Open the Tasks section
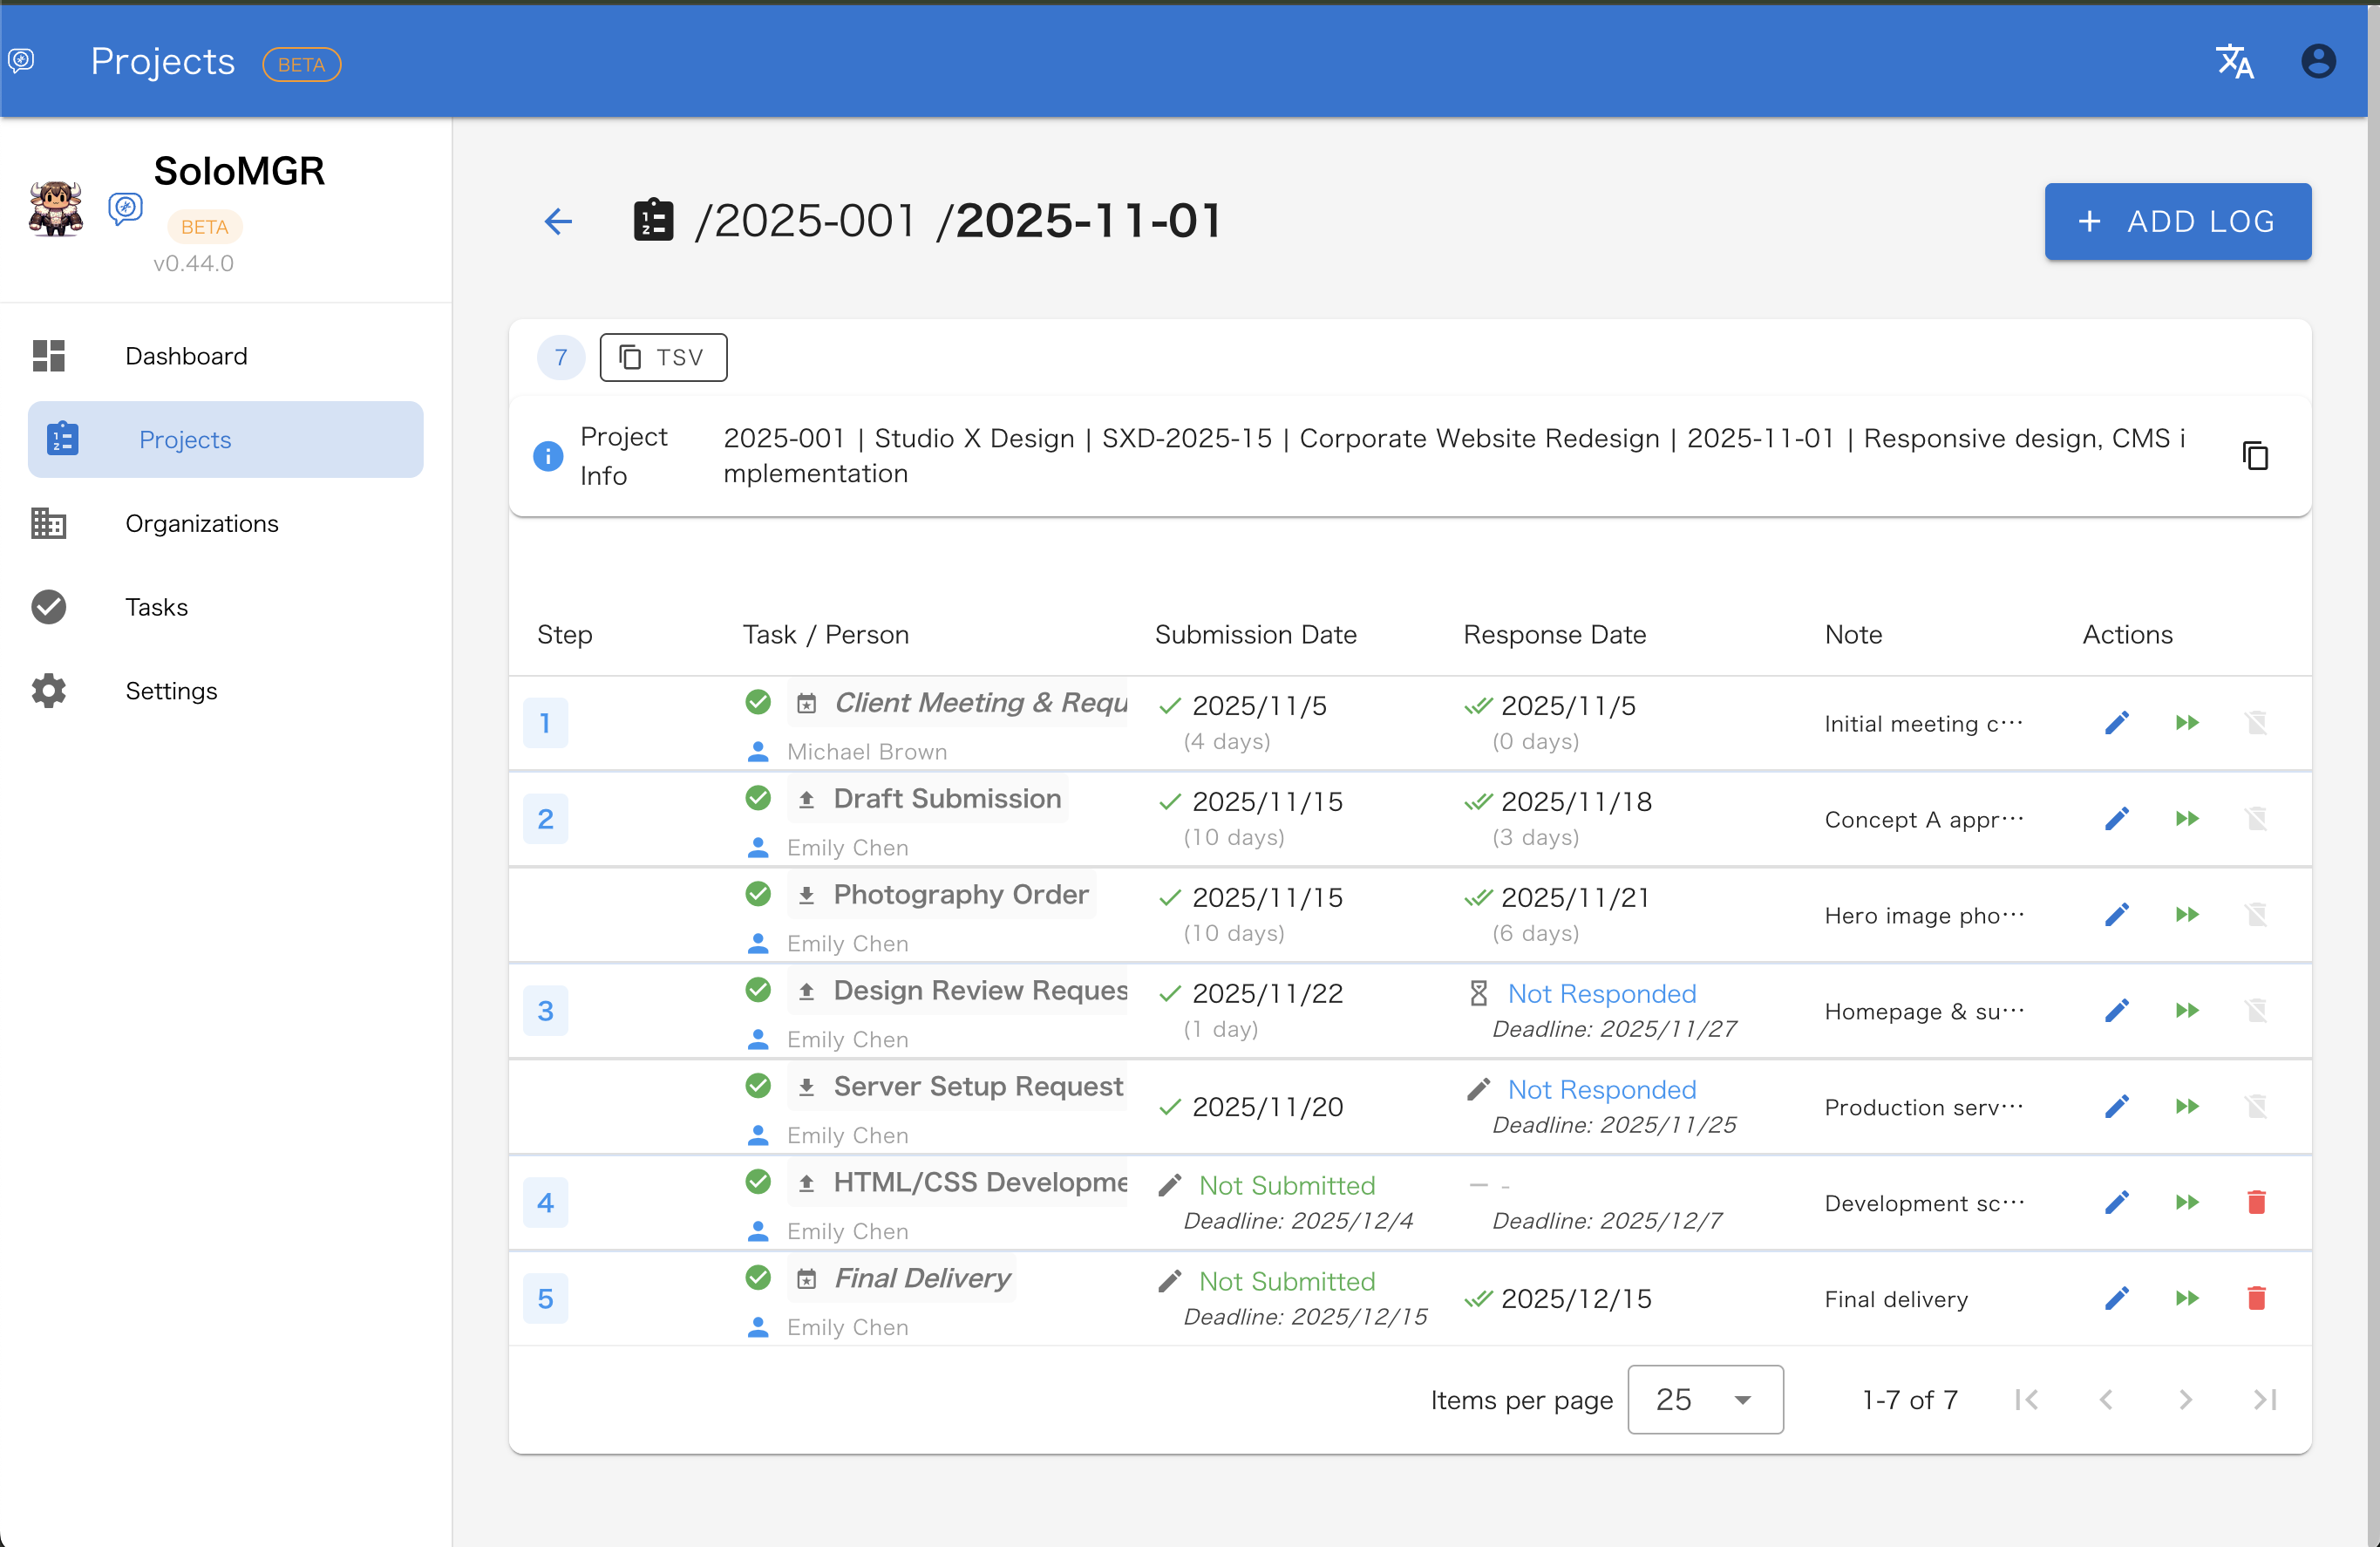 click(x=156, y=606)
